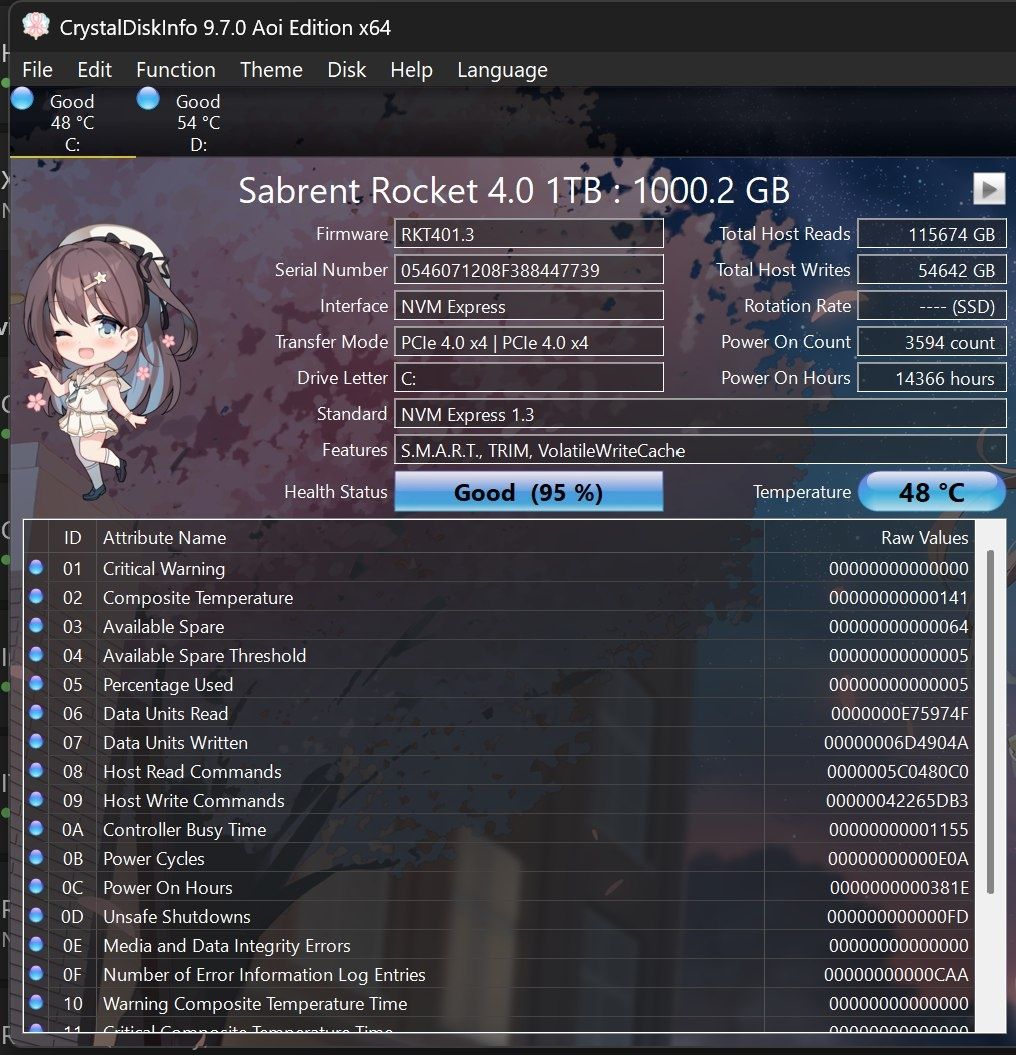This screenshot has width=1016, height=1055.
Task: Click the ID column header
Action: [x=73, y=538]
